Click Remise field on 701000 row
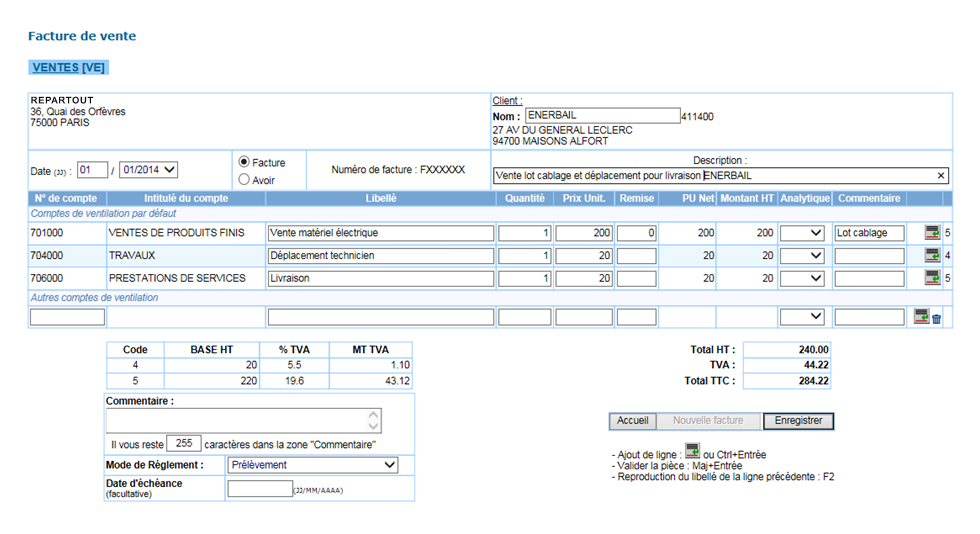Image resolution: width=980 pixels, height=534 pixels. [636, 233]
